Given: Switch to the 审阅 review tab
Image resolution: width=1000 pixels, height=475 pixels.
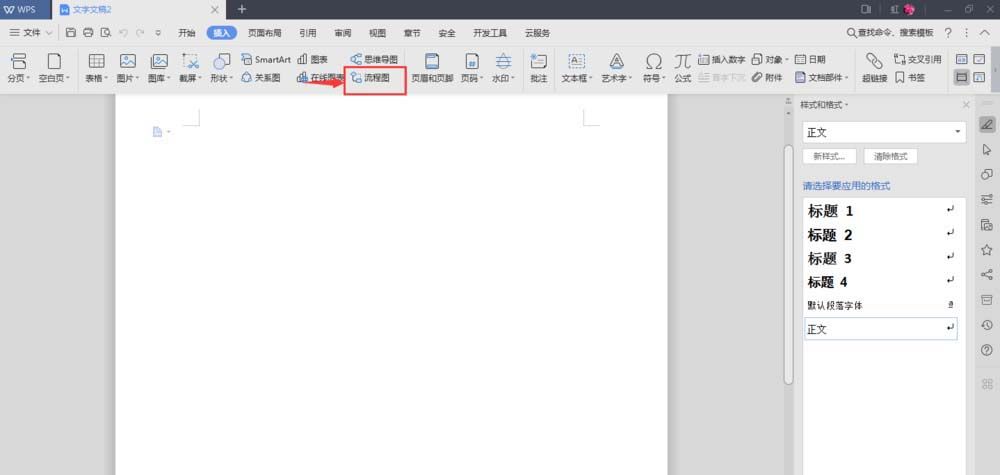Looking at the screenshot, I should [342, 33].
